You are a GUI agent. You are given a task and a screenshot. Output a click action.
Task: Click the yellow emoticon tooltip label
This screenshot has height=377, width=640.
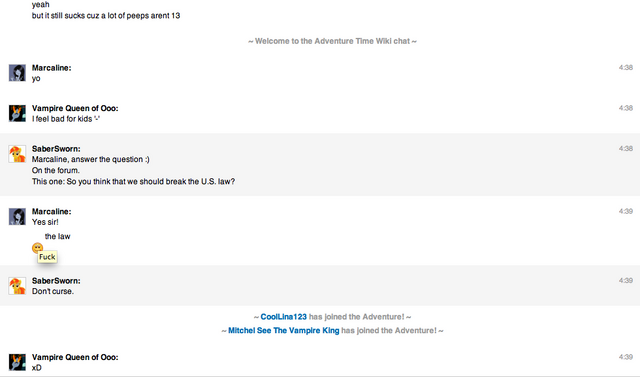point(47,257)
